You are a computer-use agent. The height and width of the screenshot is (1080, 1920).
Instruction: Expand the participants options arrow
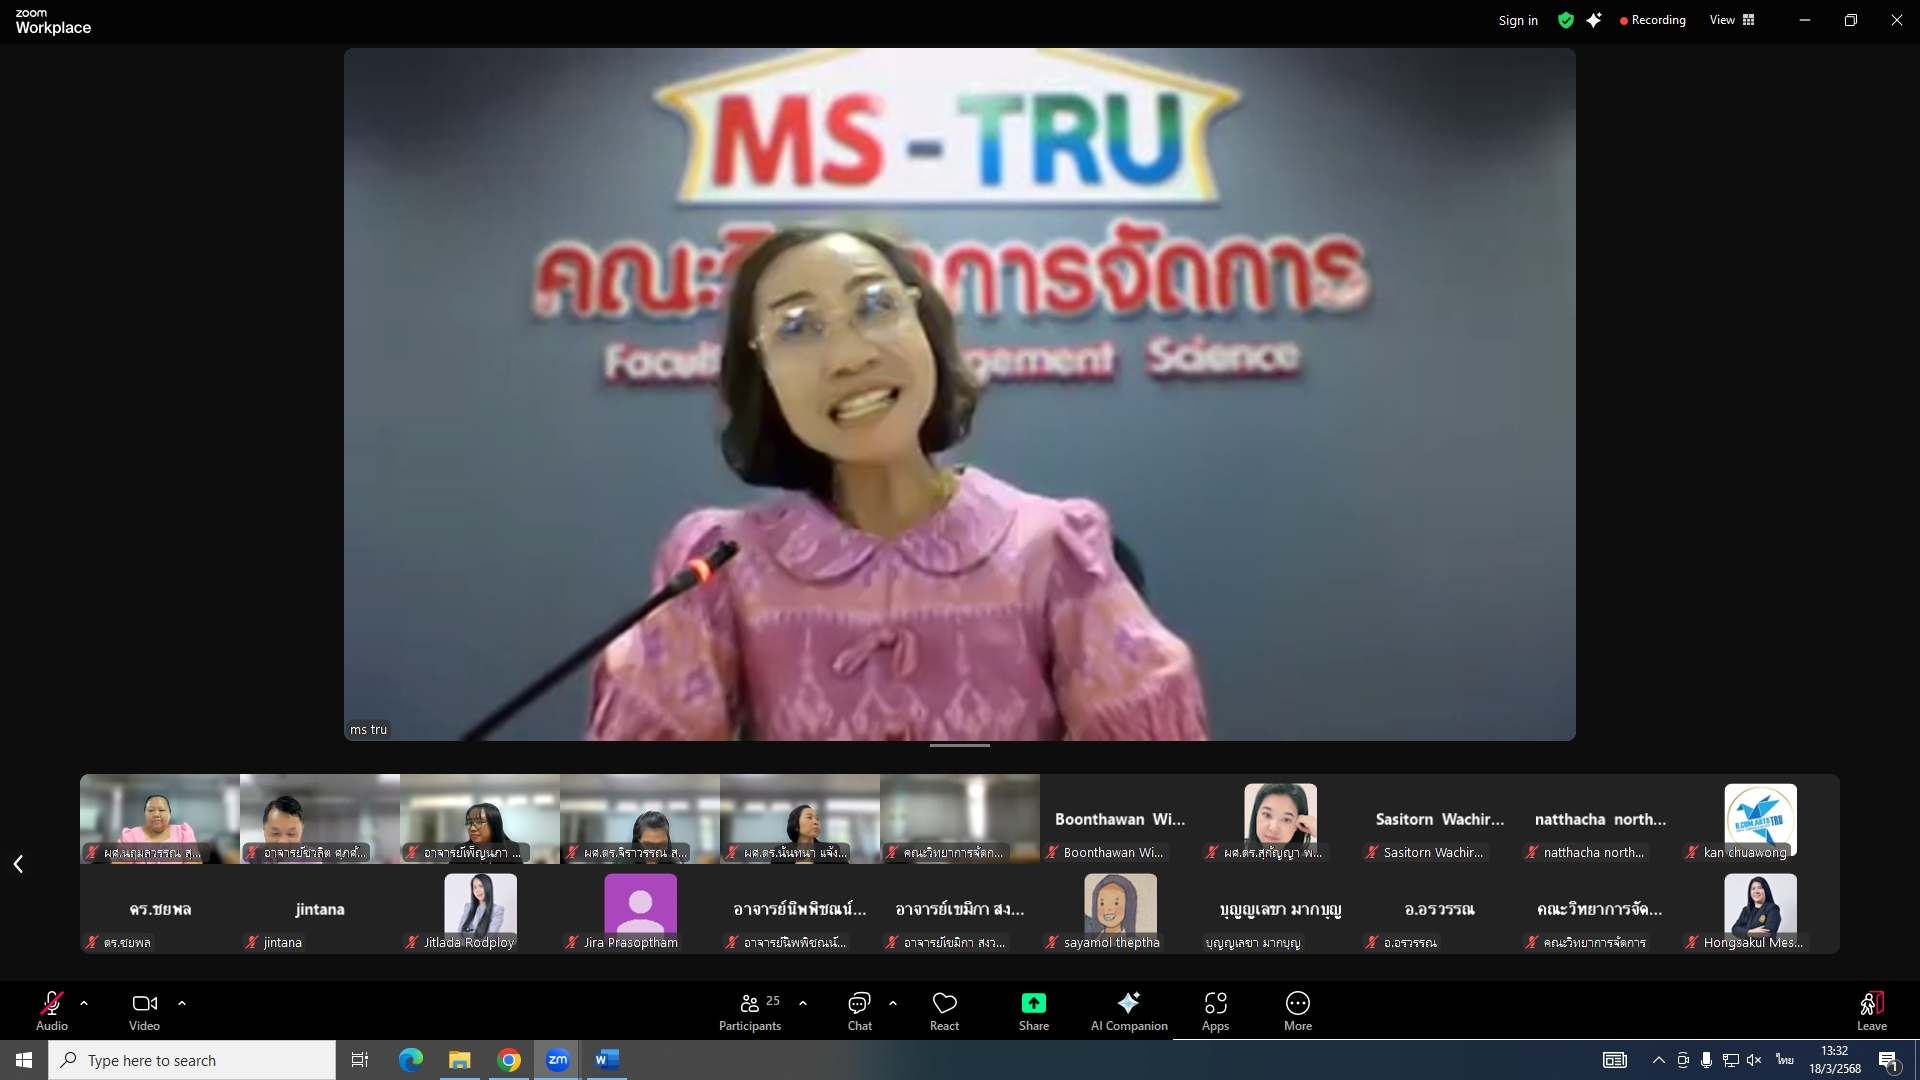pyautogui.click(x=803, y=1002)
